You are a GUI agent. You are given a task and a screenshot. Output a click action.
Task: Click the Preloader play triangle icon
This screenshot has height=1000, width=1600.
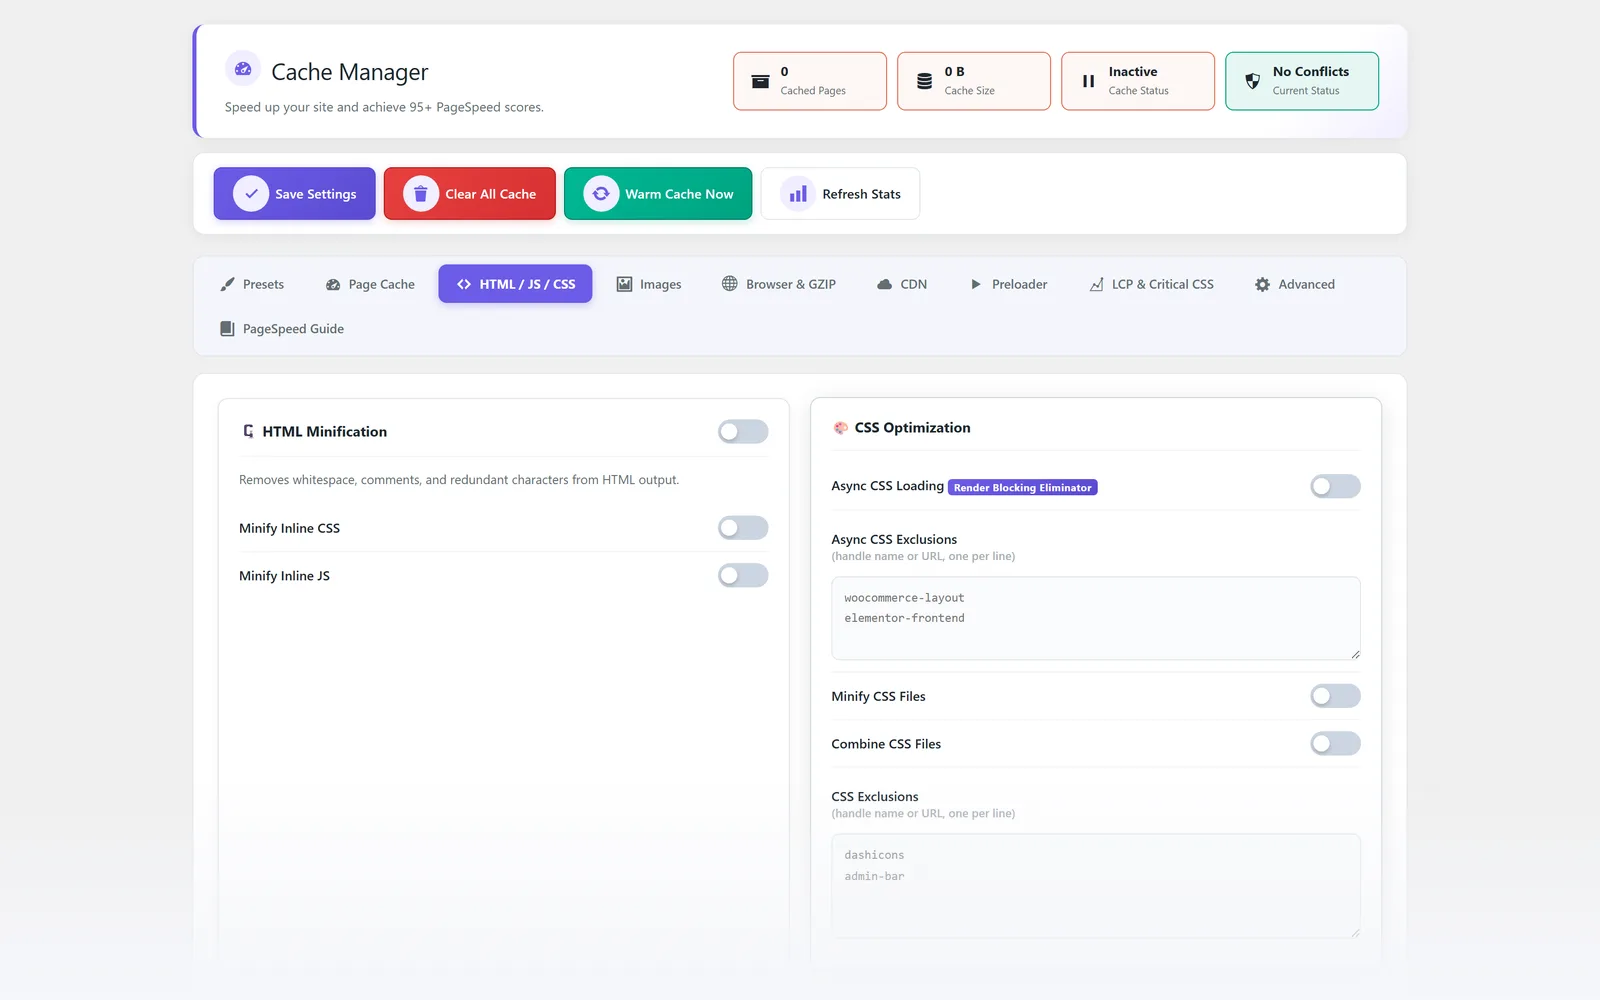(976, 284)
